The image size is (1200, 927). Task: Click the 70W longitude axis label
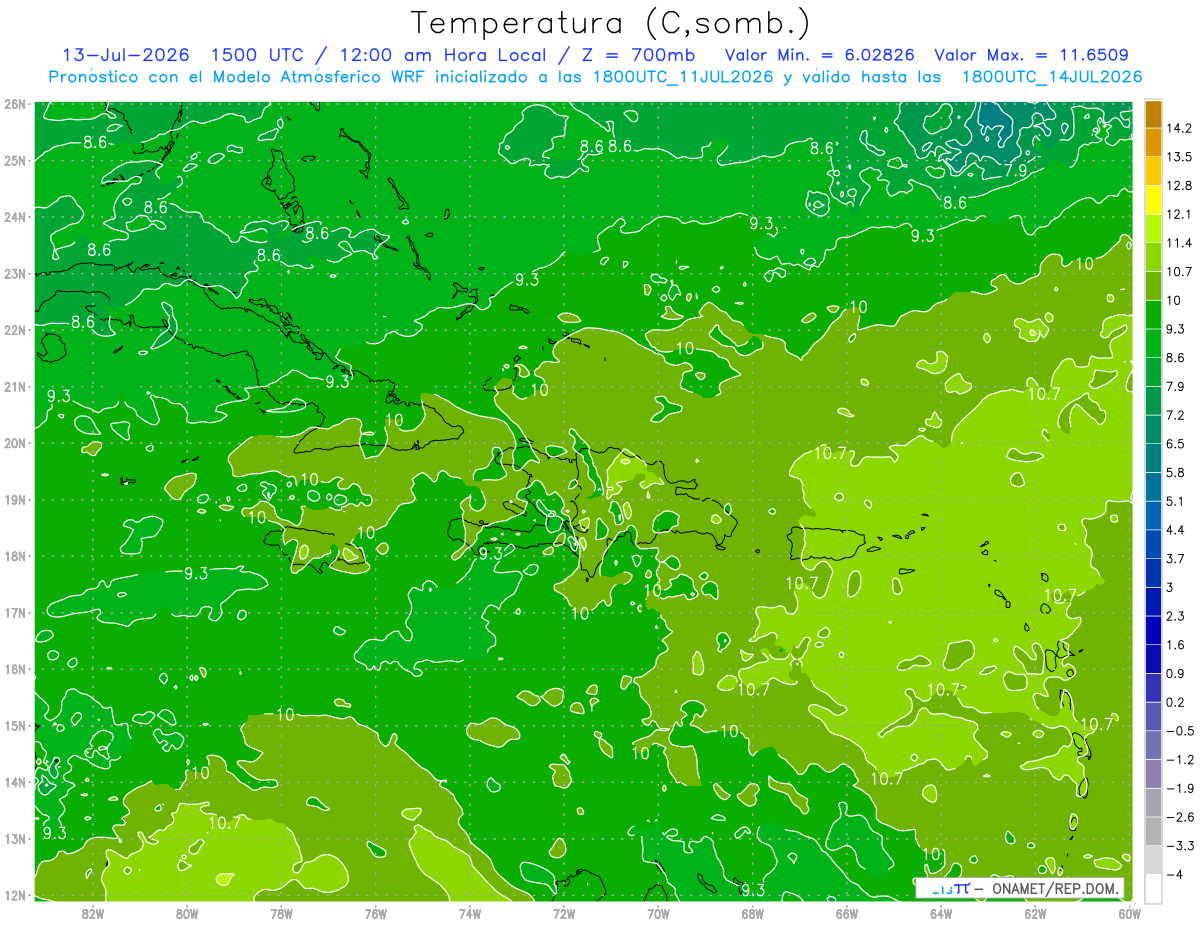tap(658, 913)
